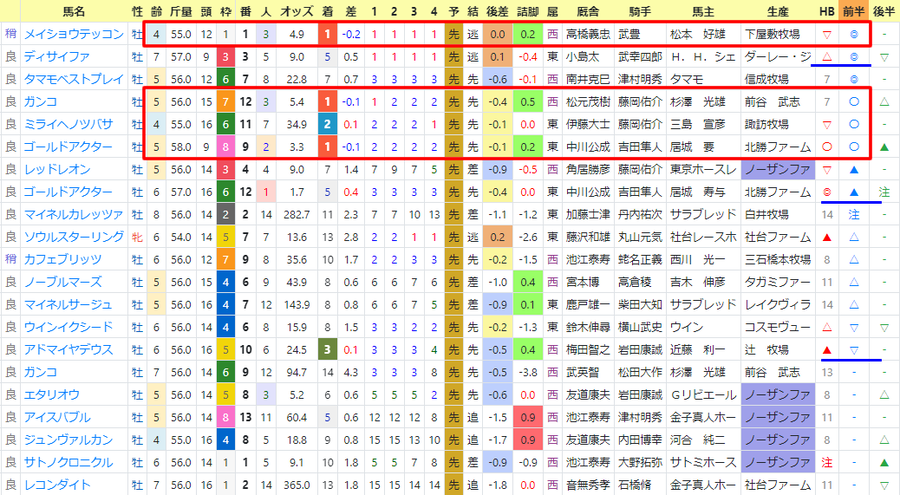Click trainer 高橋義忠 cell

[588, 34]
